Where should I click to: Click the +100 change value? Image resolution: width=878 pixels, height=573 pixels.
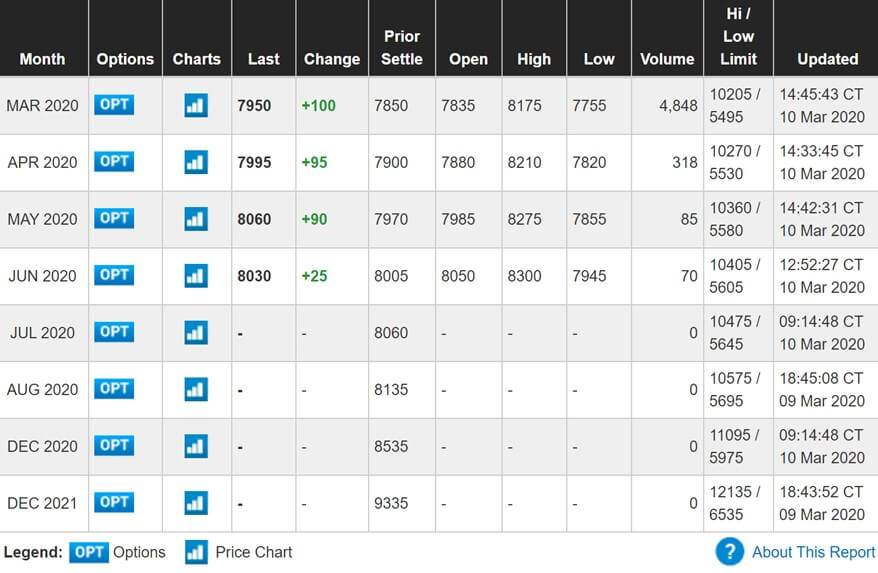pos(319,105)
